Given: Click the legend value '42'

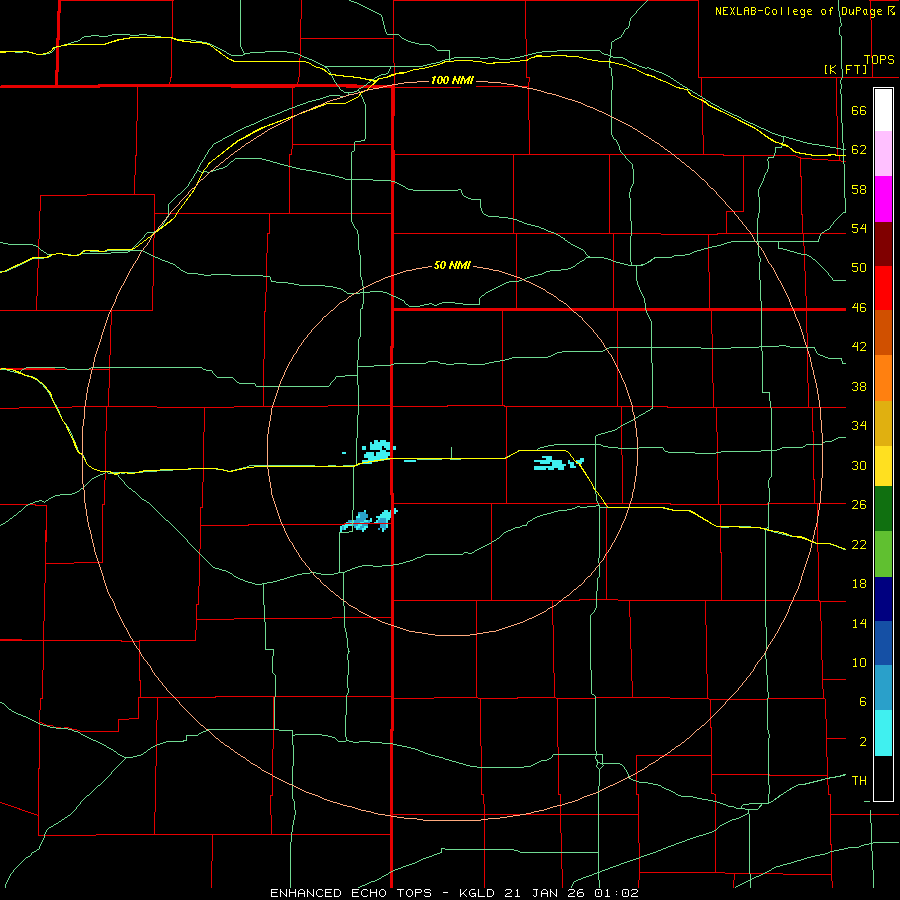Looking at the screenshot, I should point(859,347).
